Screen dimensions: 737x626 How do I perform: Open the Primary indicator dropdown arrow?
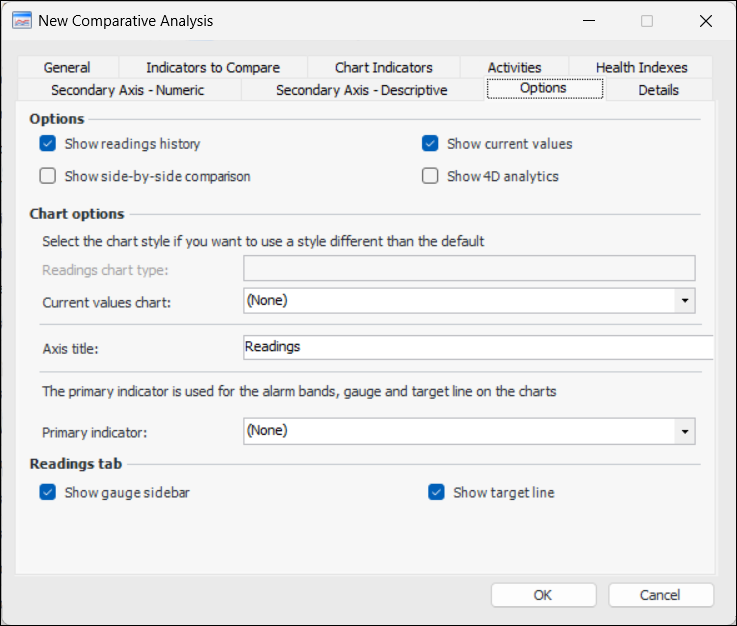click(x=685, y=431)
